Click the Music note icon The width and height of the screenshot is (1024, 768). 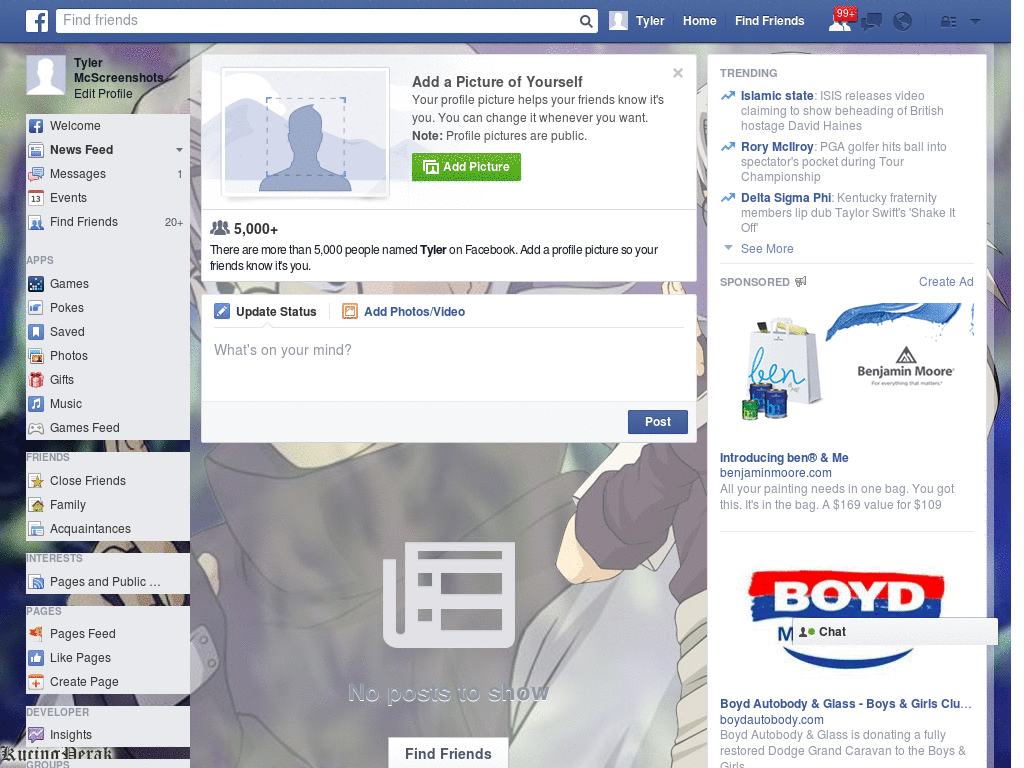point(36,404)
